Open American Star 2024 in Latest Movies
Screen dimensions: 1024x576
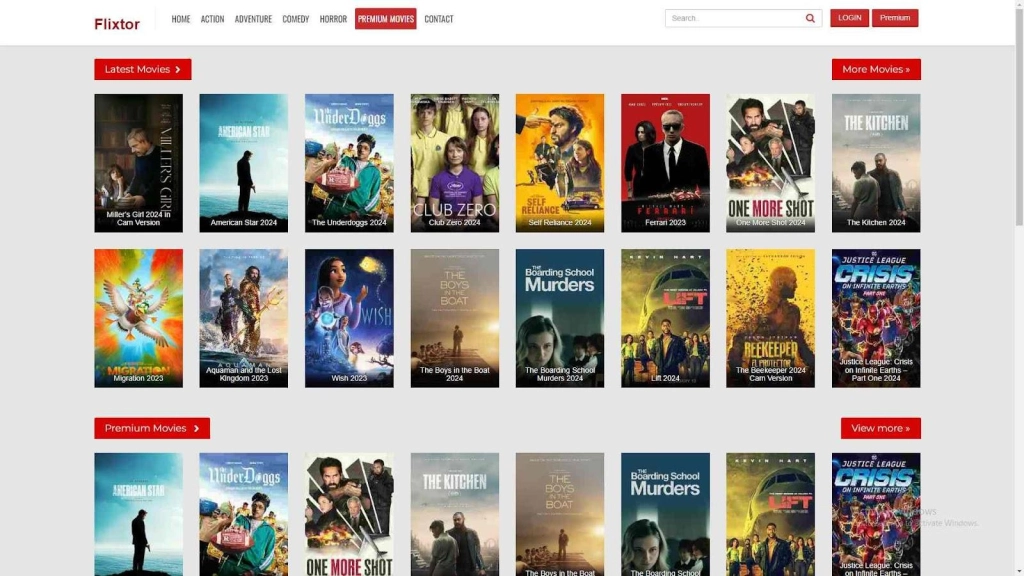pos(244,163)
